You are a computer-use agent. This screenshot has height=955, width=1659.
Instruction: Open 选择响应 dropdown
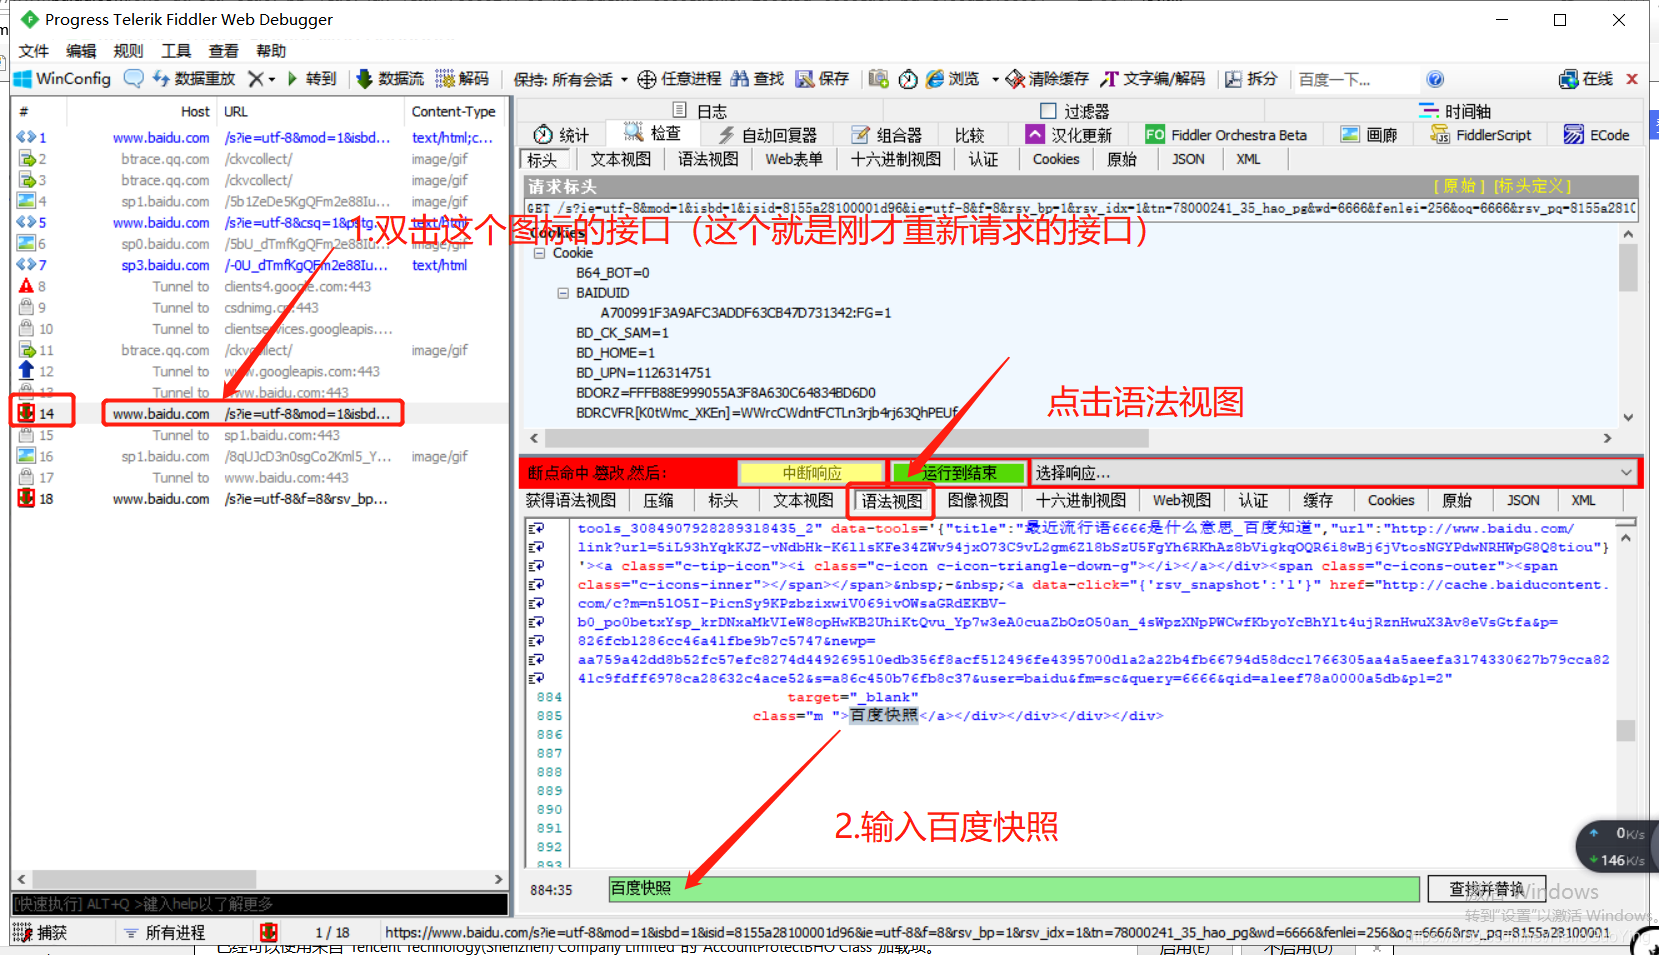1334,472
